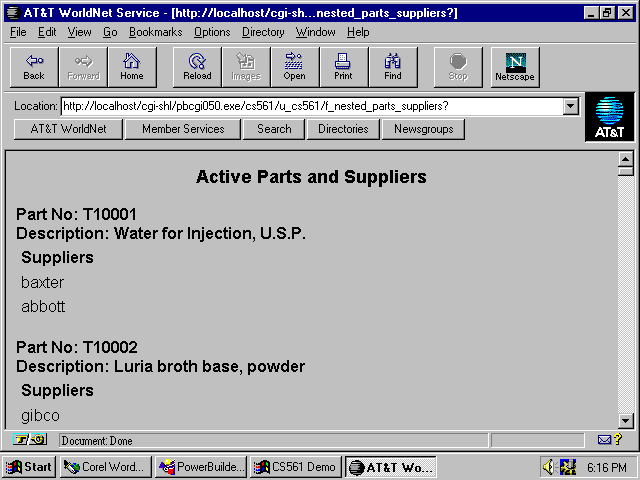Go to the Home page
Image resolution: width=640 pixels, height=480 pixels.
tap(132, 67)
